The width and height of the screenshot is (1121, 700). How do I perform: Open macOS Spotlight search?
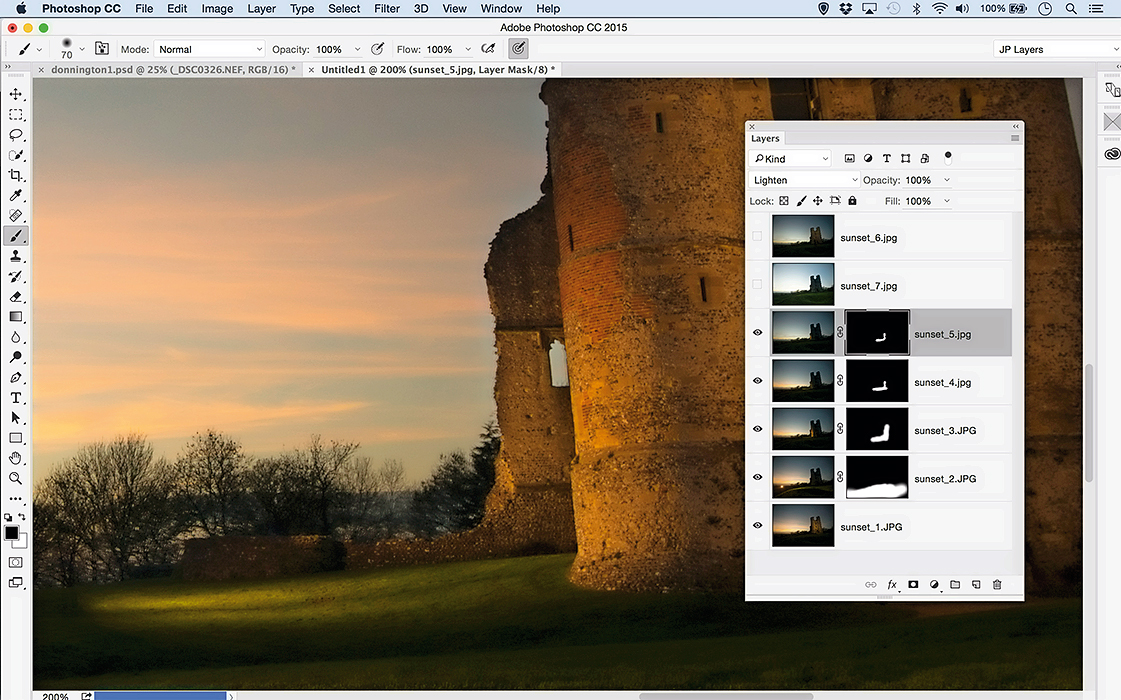click(x=1071, y=9)
